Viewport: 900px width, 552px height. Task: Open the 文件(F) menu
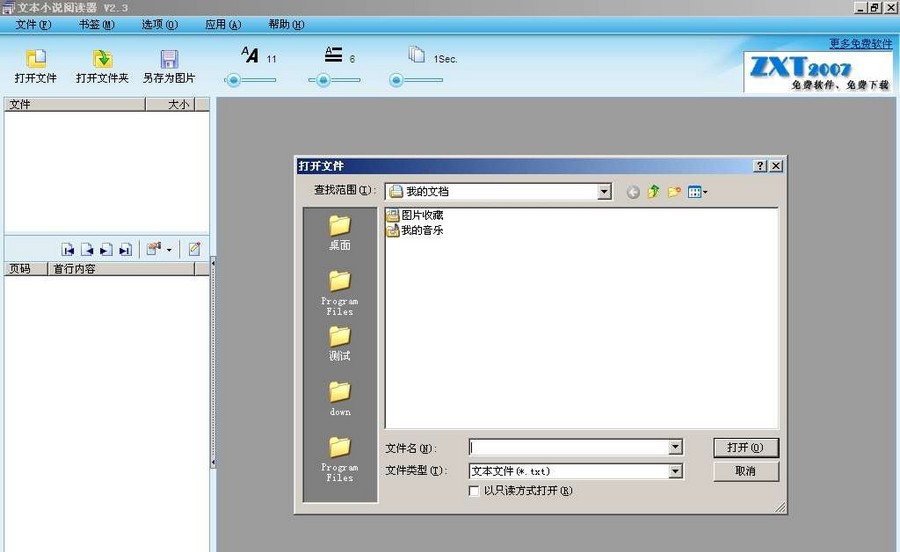point(33,25)
